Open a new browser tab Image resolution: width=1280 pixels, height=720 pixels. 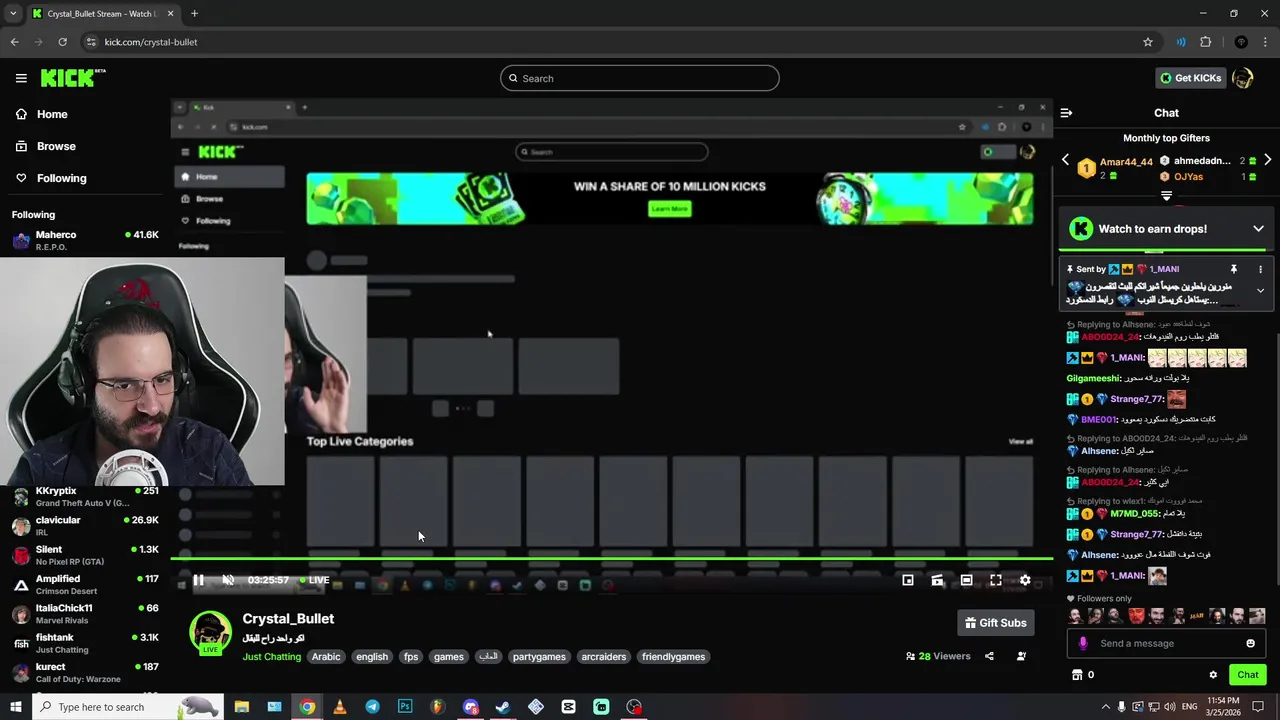[x=194, y=14]
